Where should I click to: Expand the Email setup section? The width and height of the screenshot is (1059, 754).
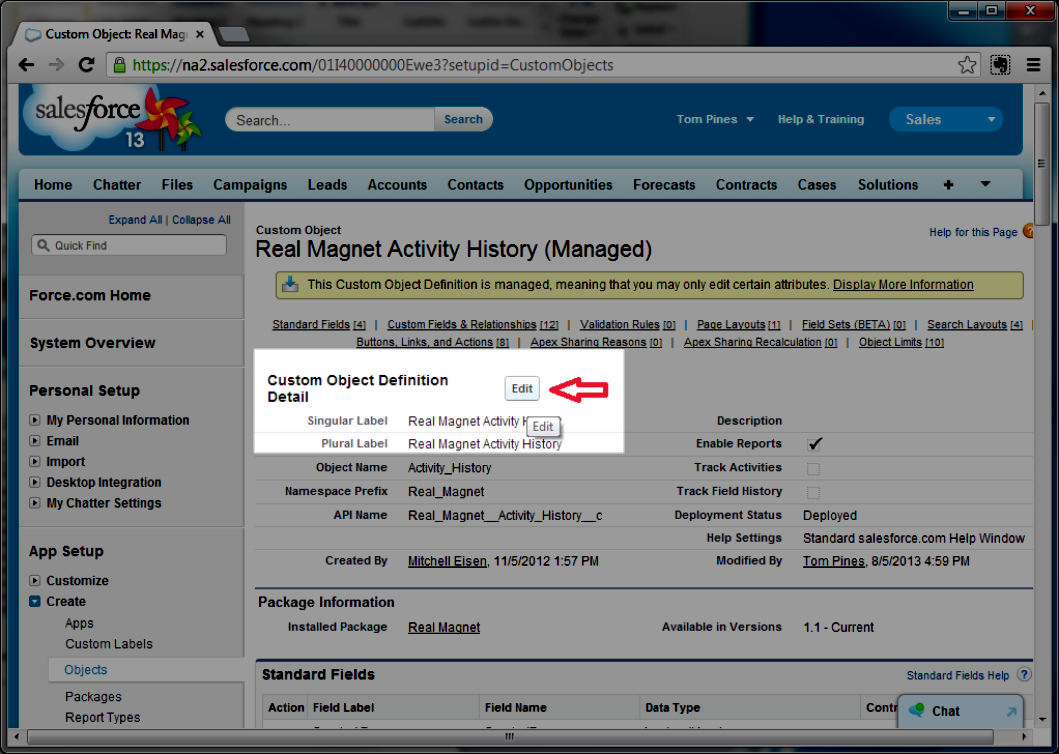(35, 441)
